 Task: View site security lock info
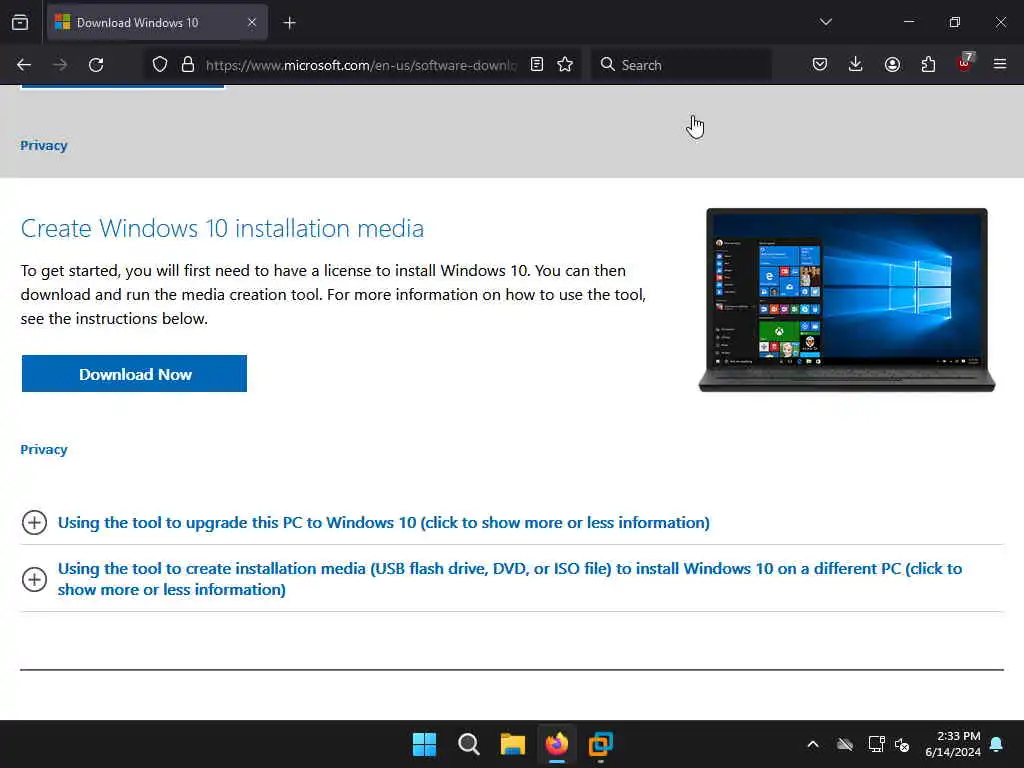[188, 65]
